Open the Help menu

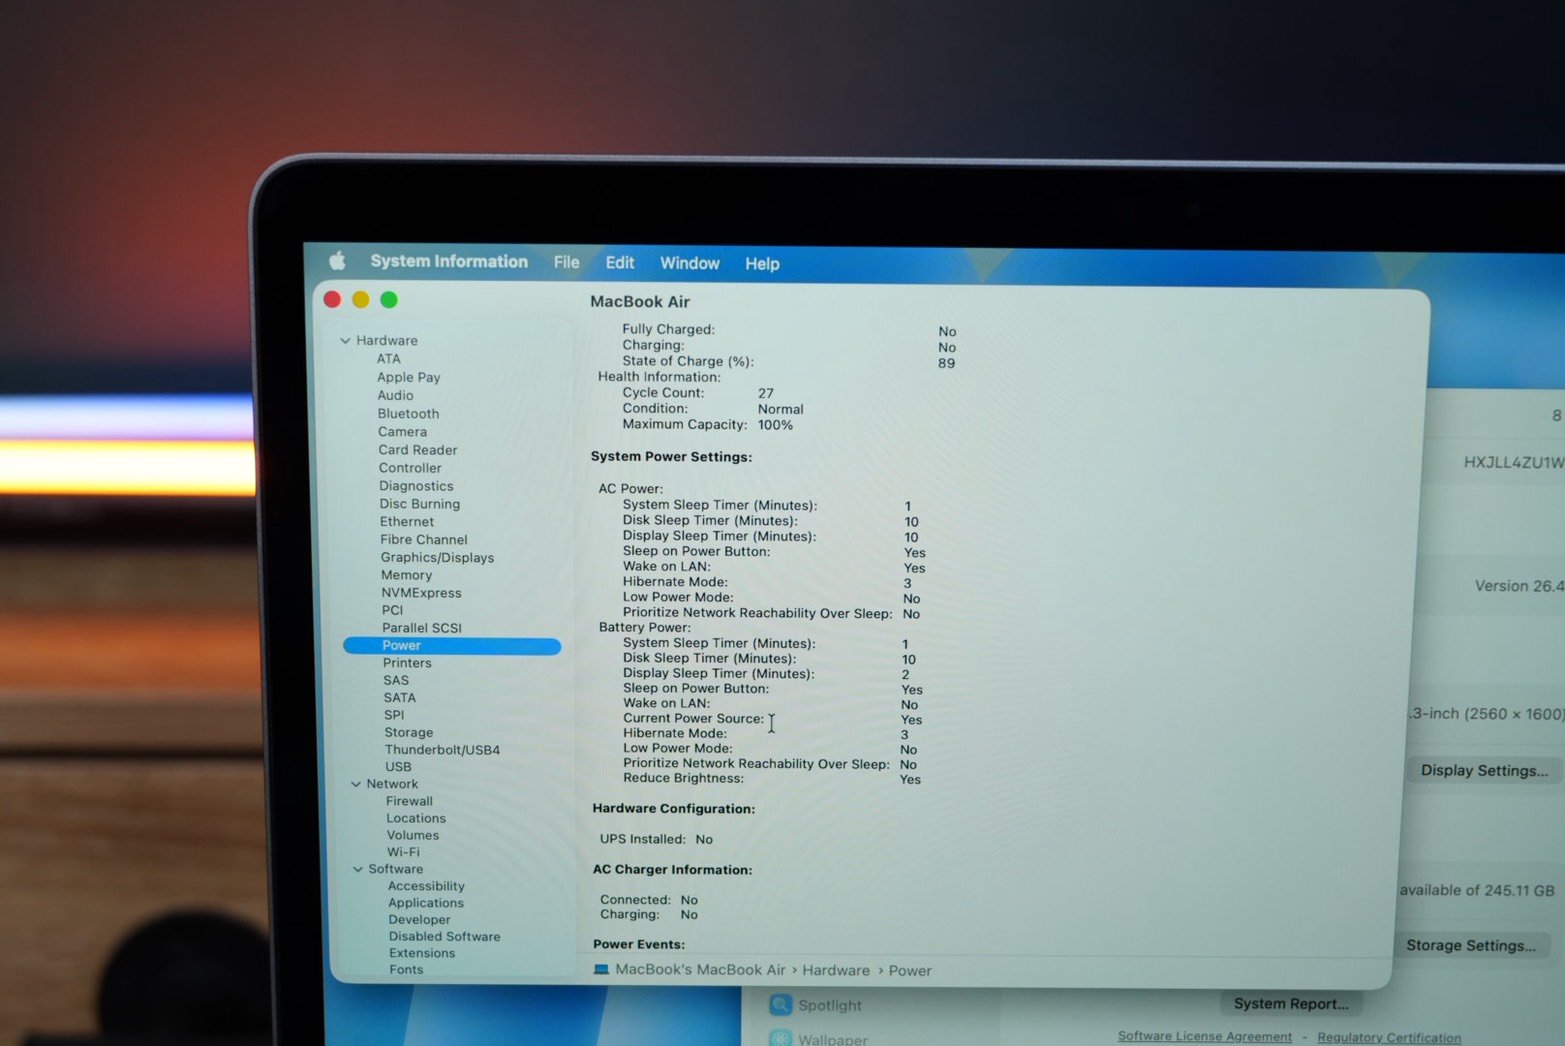761,264
